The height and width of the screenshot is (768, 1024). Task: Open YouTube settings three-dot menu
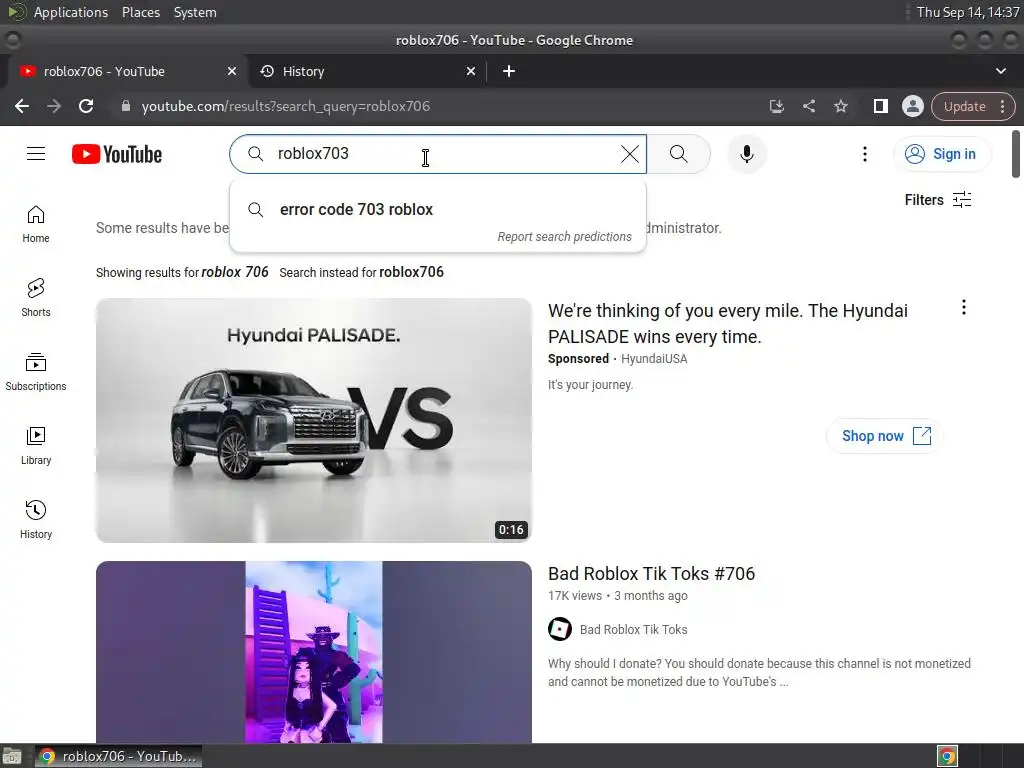[865, 154]
